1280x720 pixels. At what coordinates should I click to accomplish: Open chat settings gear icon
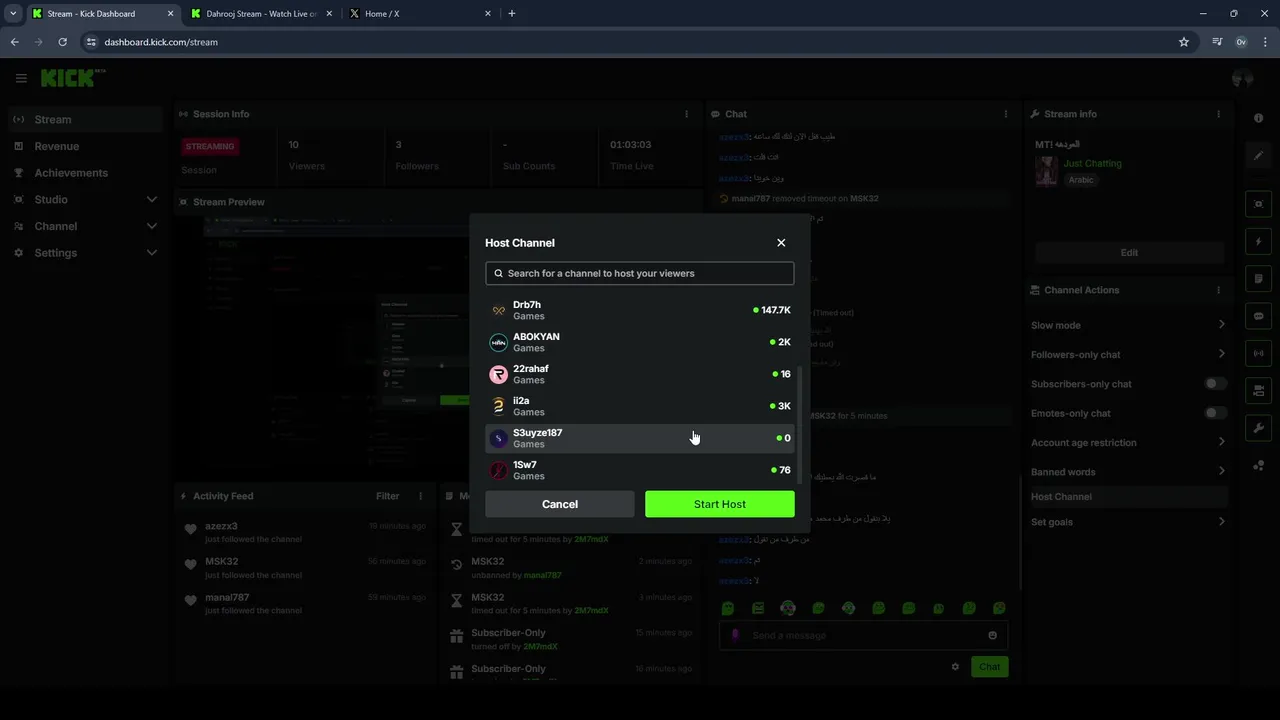click(x=955, y=667)
